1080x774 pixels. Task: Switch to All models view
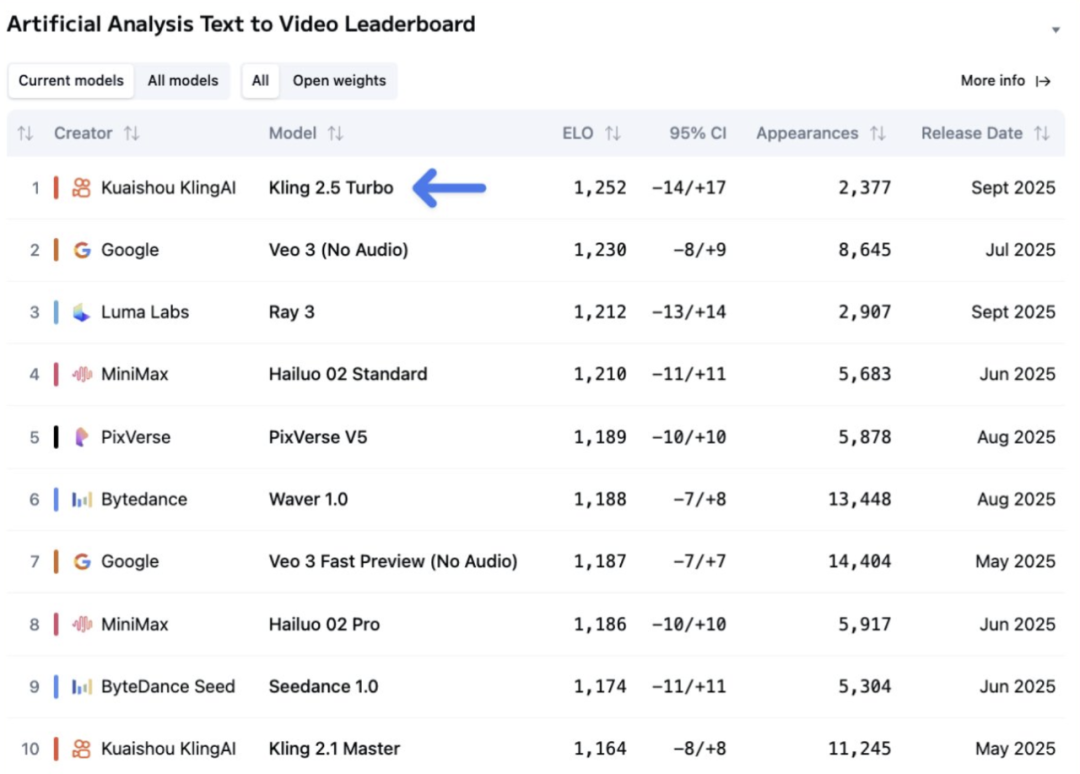[x=183, y=81]
